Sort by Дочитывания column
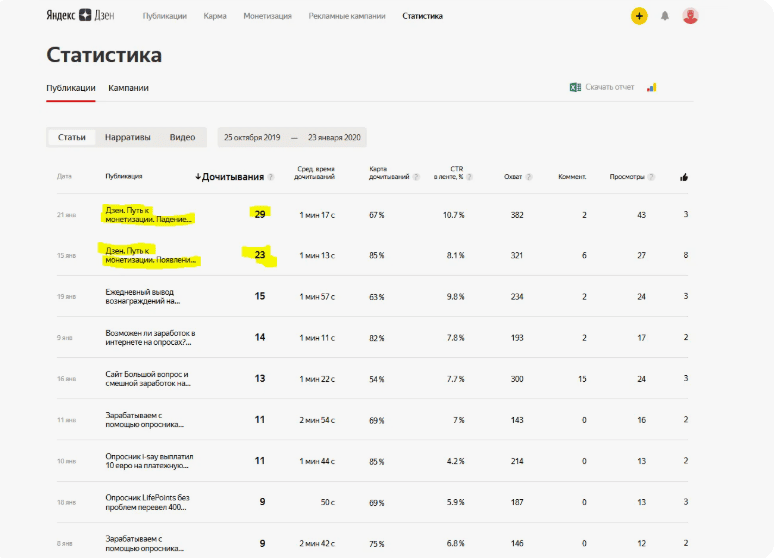777x558 pixels. [x=229, y=177]
